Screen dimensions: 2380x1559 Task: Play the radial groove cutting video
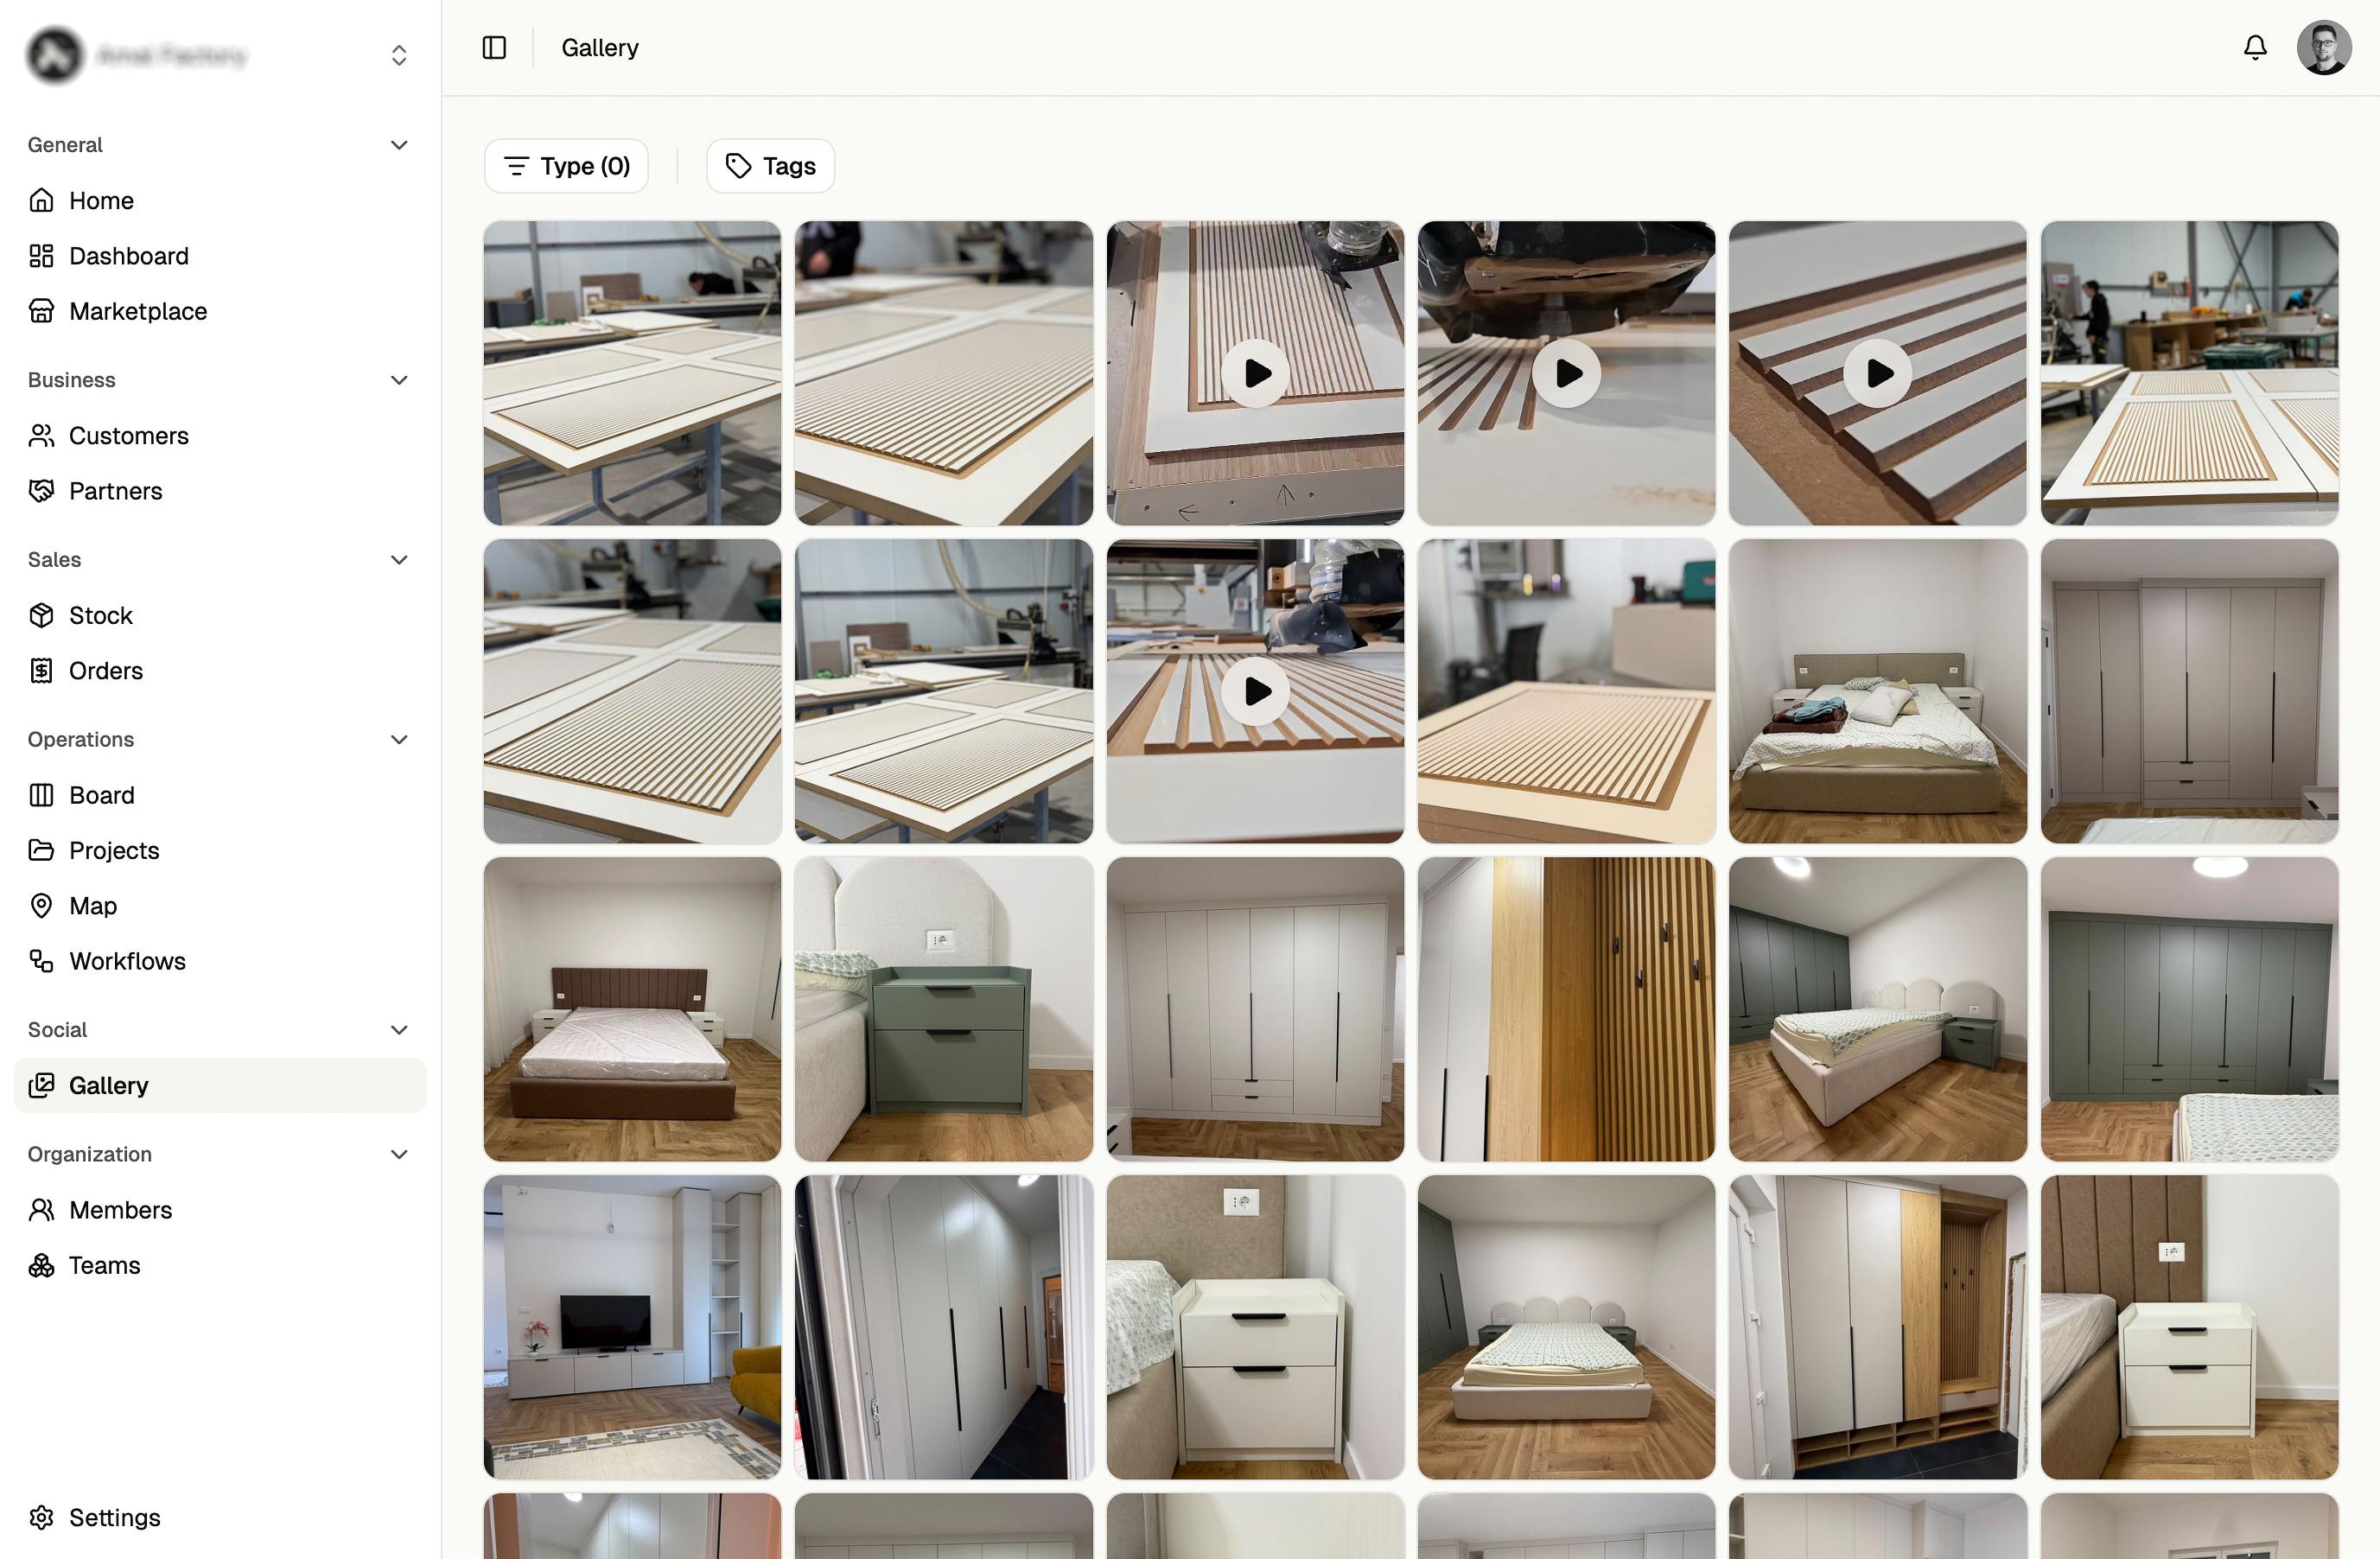(1566, 373)
